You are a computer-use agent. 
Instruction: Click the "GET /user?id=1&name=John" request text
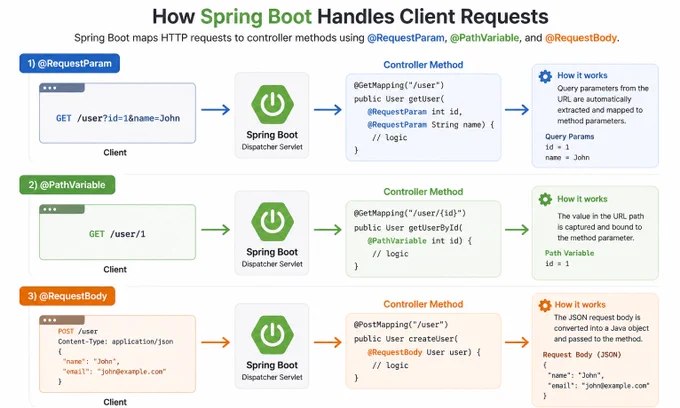[118, 118]
